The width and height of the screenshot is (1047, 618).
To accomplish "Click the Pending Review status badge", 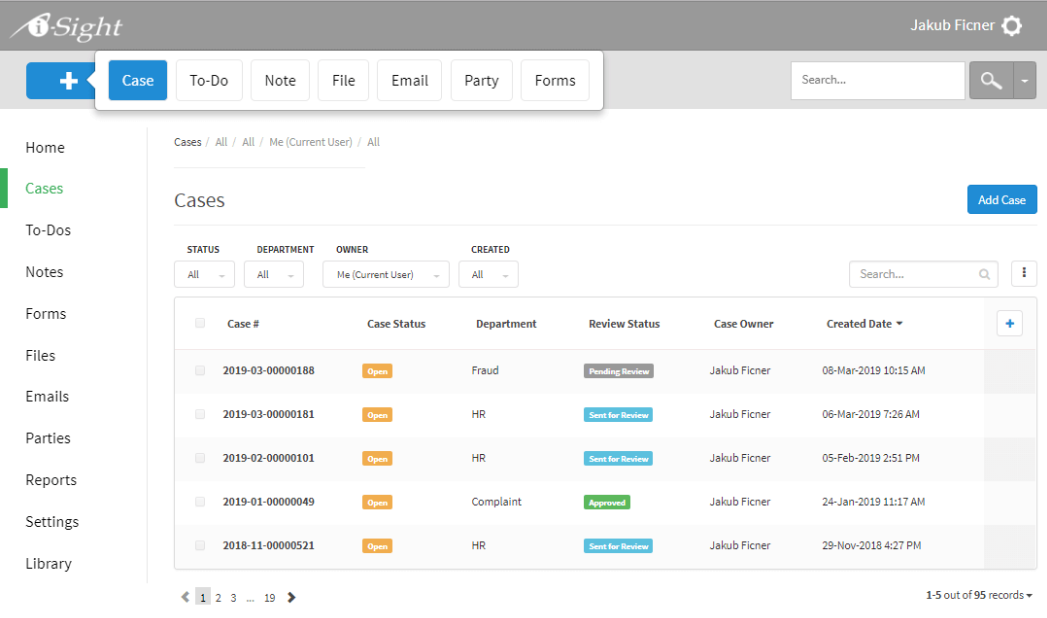I will point(618,371).
